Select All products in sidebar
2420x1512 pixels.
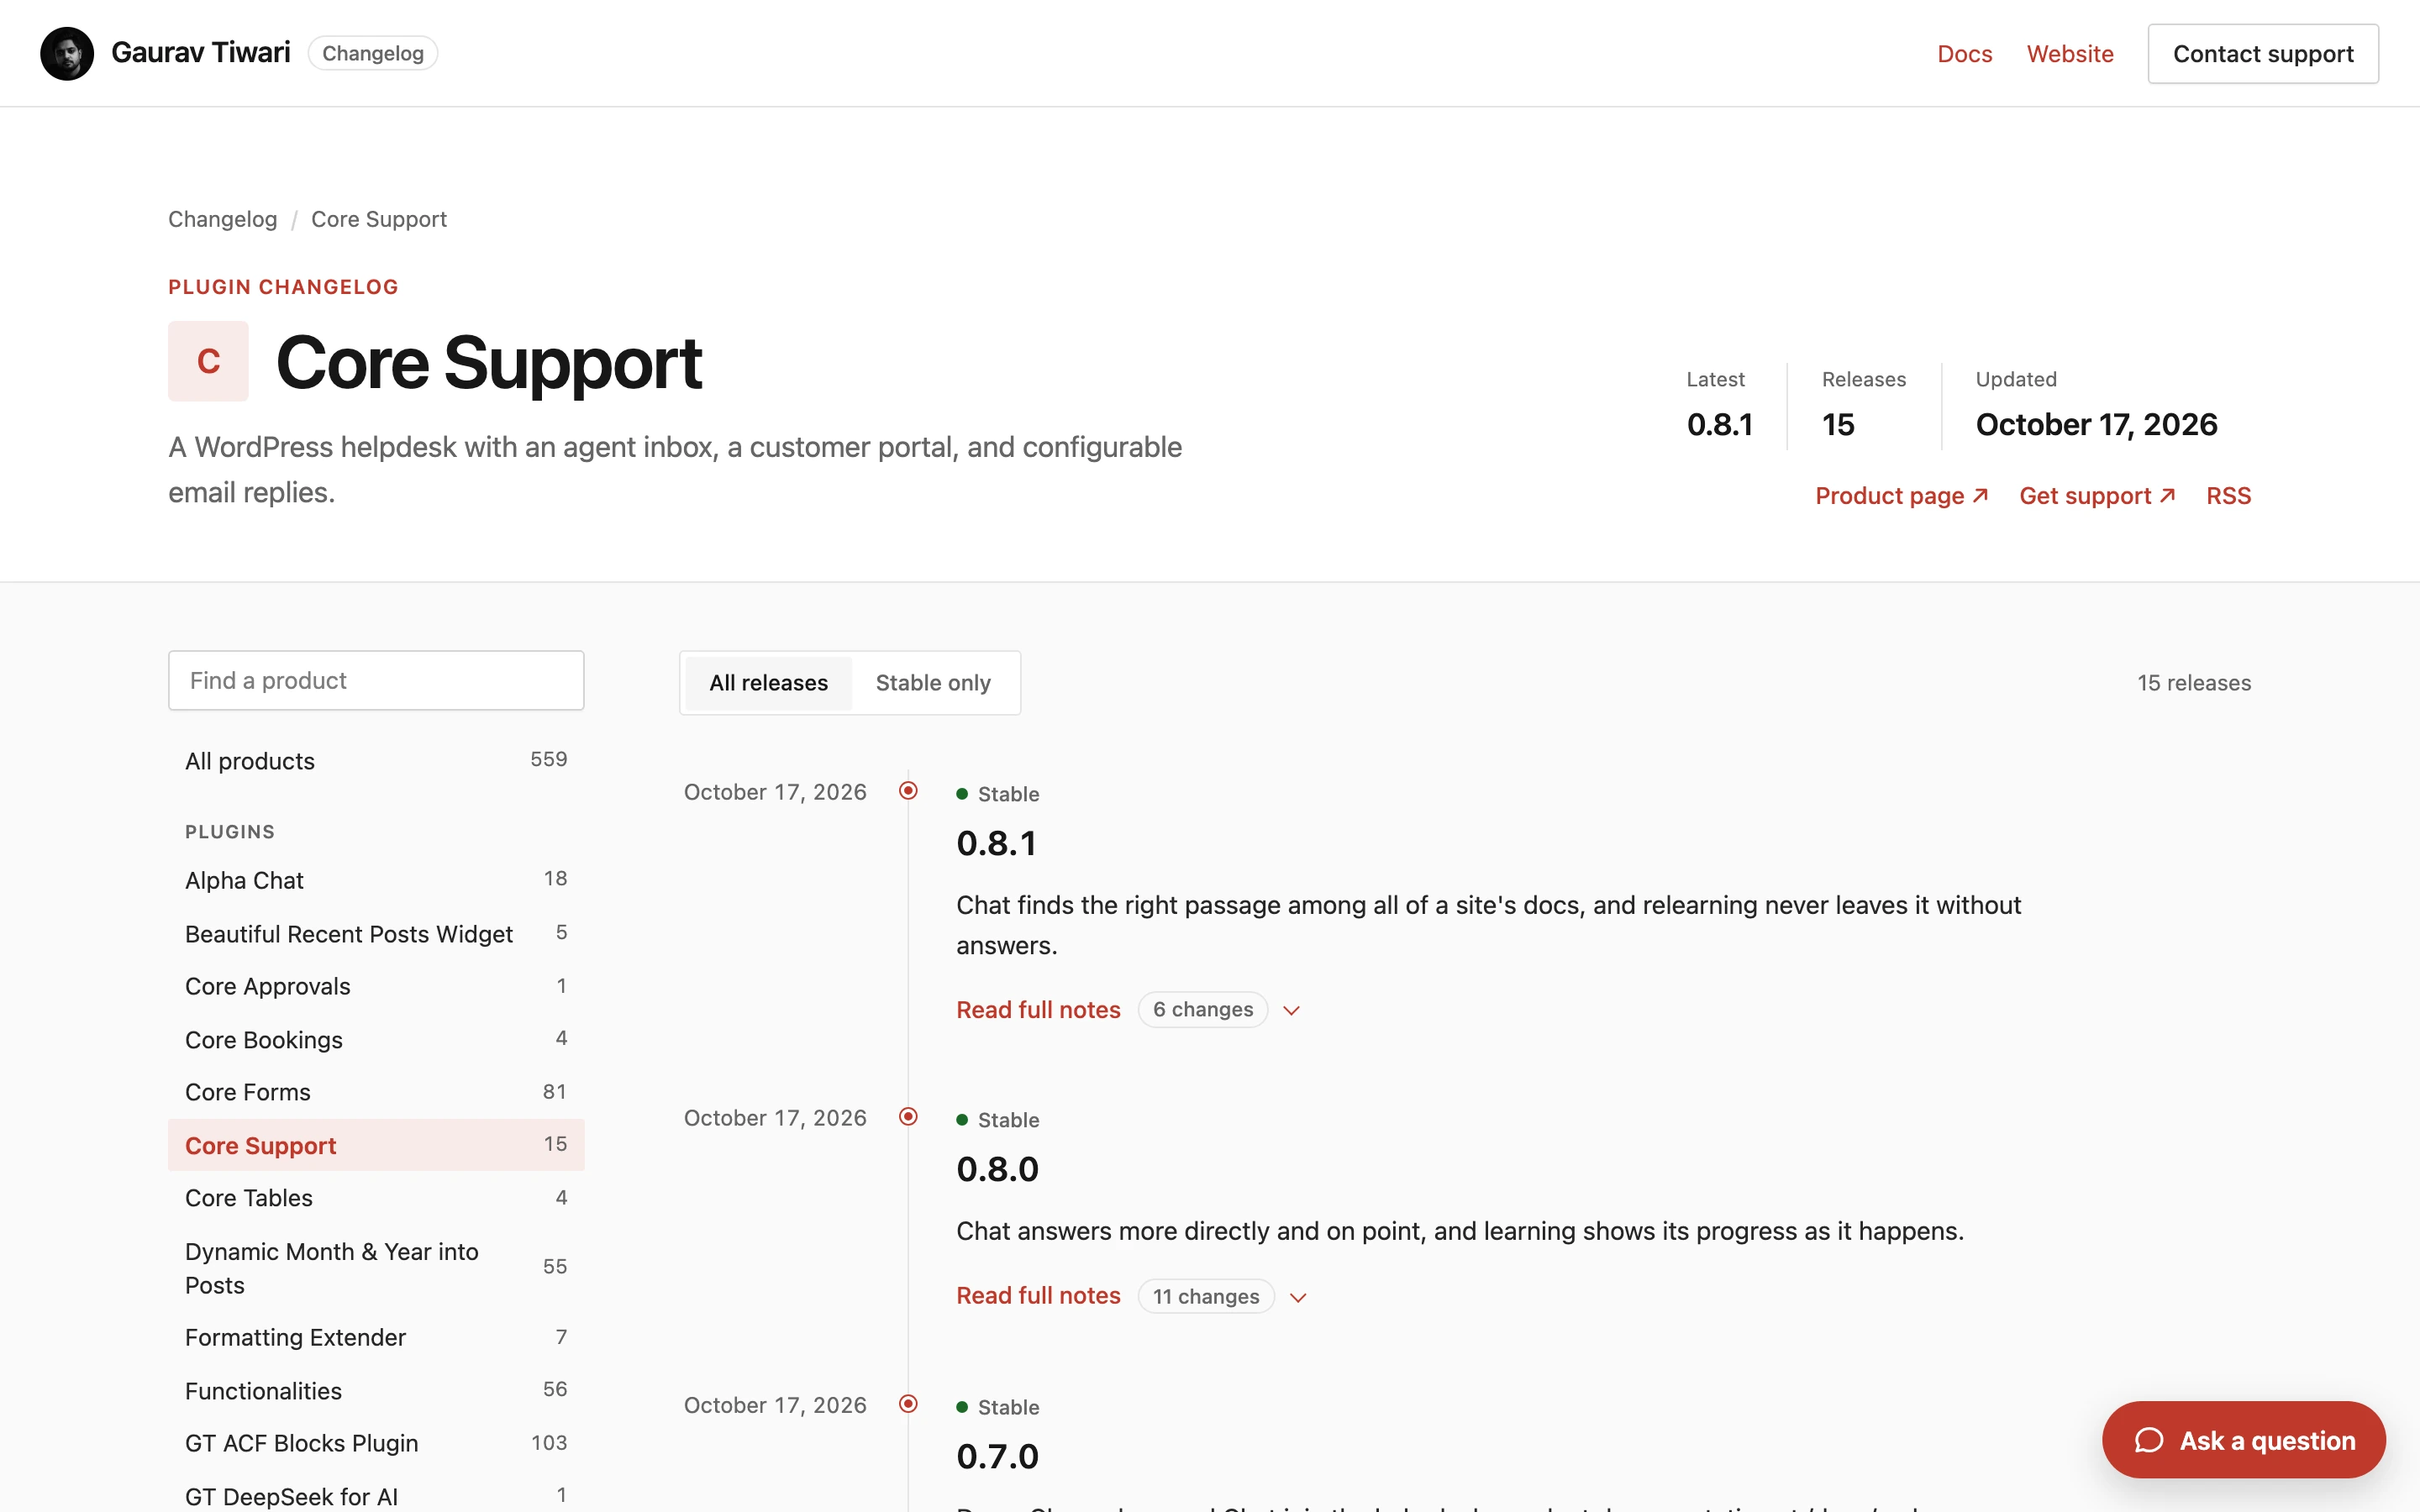pos(376,761)
